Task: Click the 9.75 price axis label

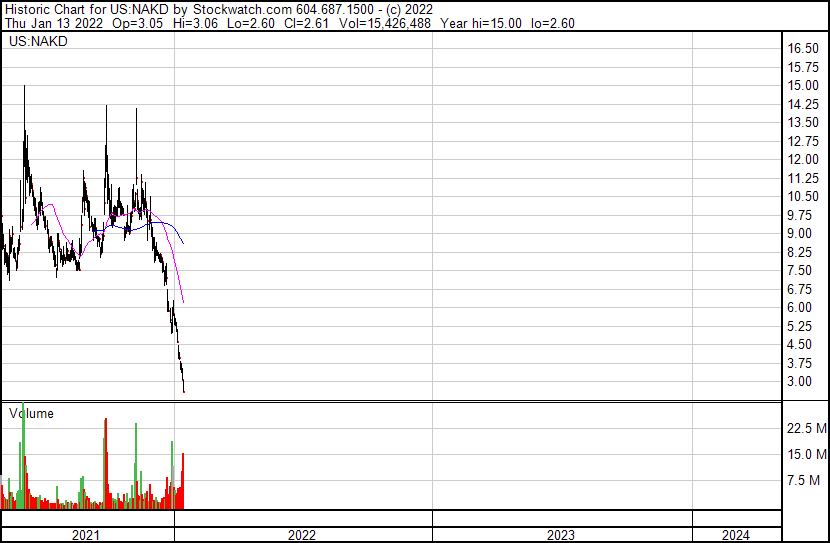Action: coord(800,215)
